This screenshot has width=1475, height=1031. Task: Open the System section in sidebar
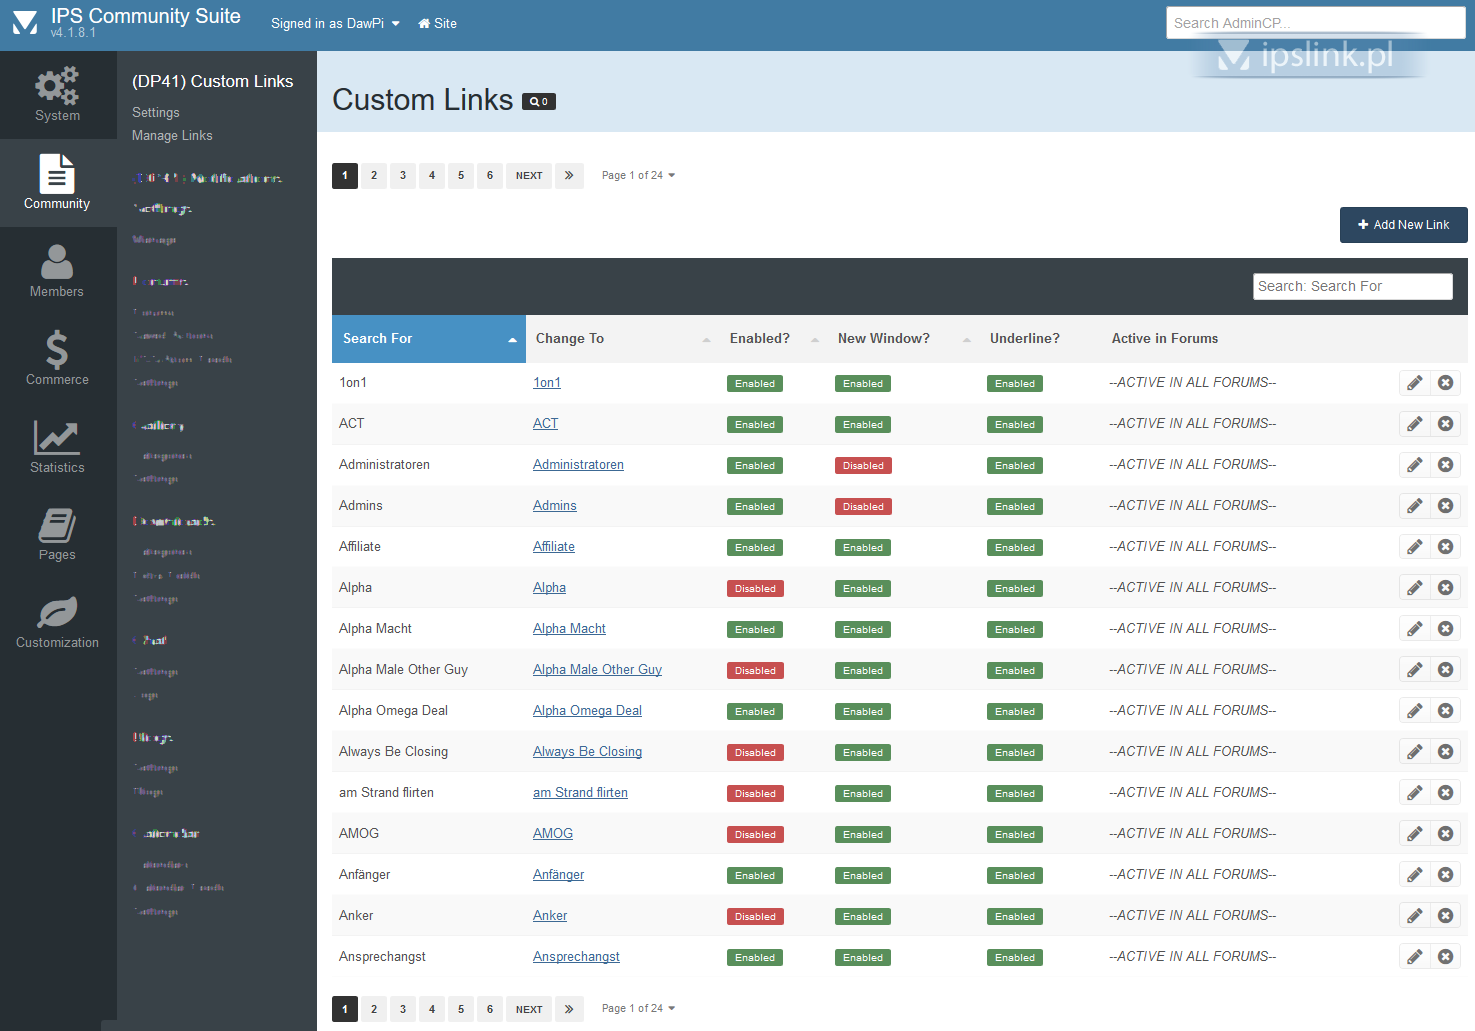58,95
